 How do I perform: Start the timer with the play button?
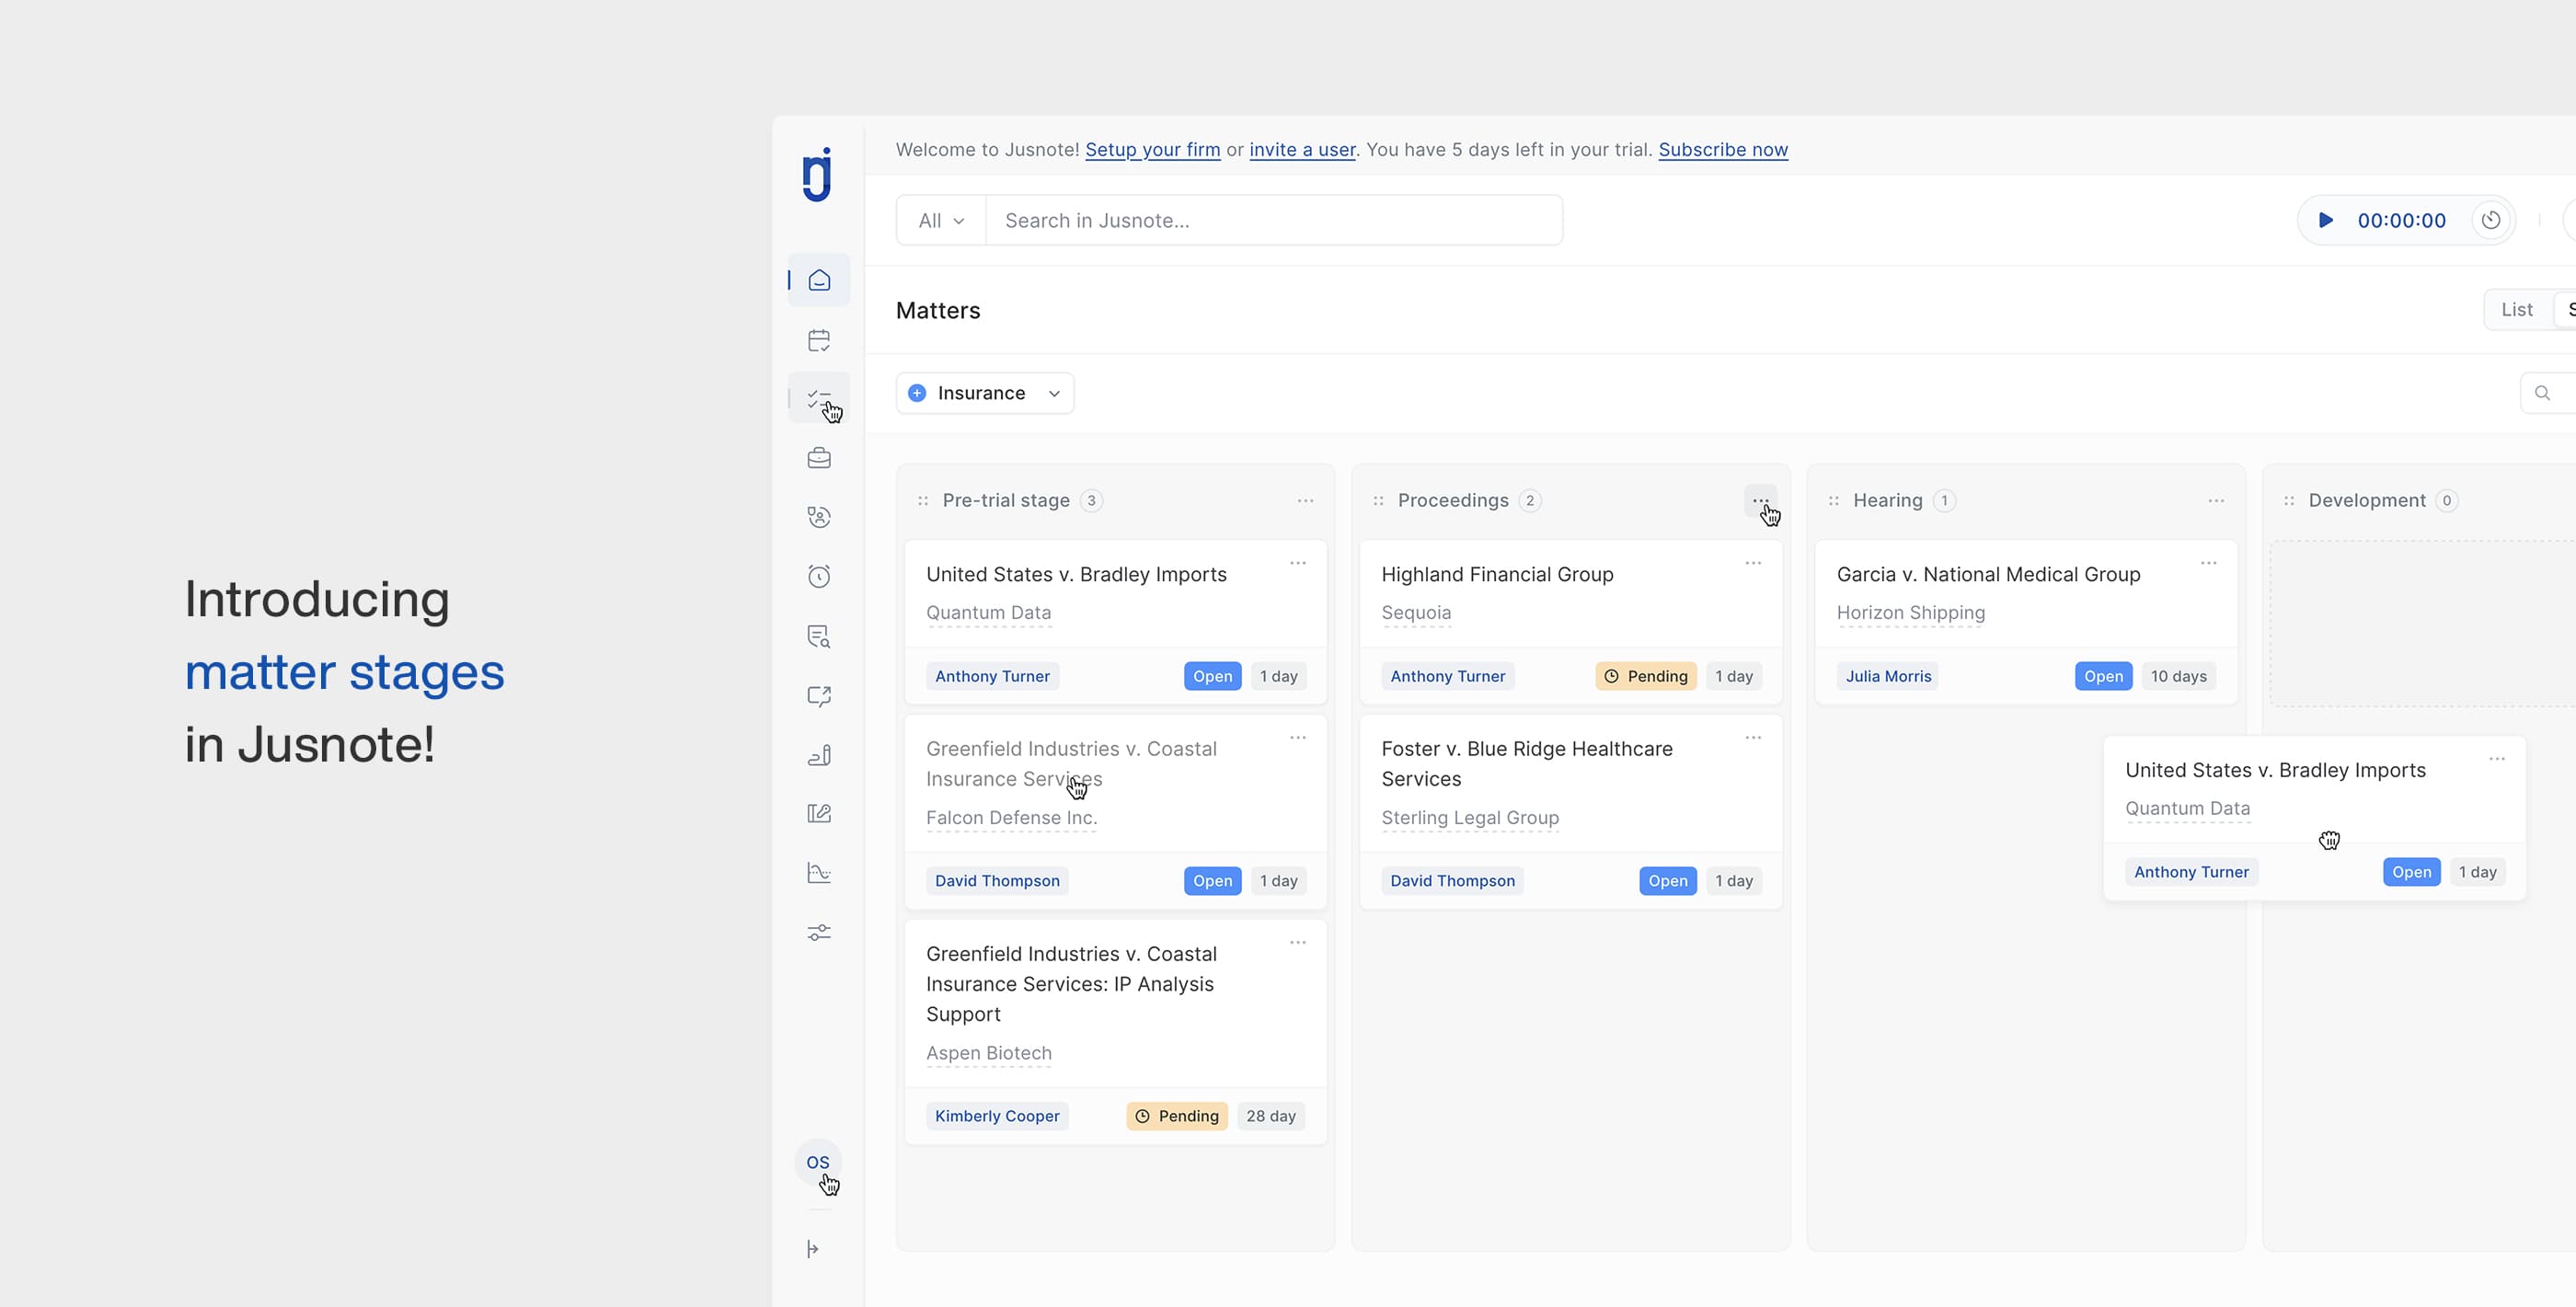click(x=2326, y=220)
